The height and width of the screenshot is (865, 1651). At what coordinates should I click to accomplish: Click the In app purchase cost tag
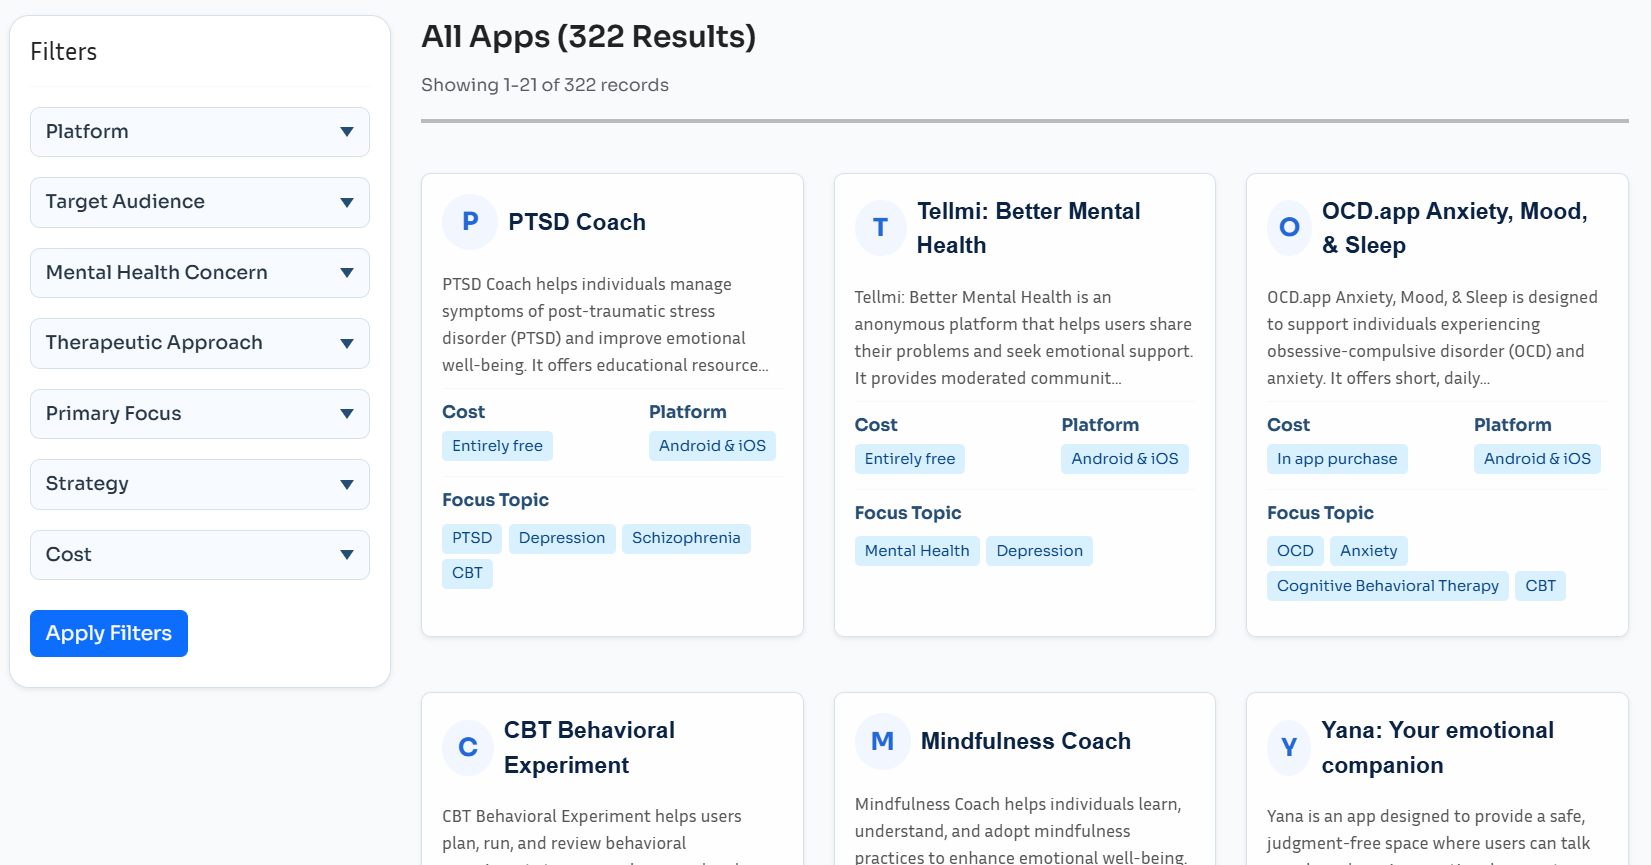click(1337, 459)
